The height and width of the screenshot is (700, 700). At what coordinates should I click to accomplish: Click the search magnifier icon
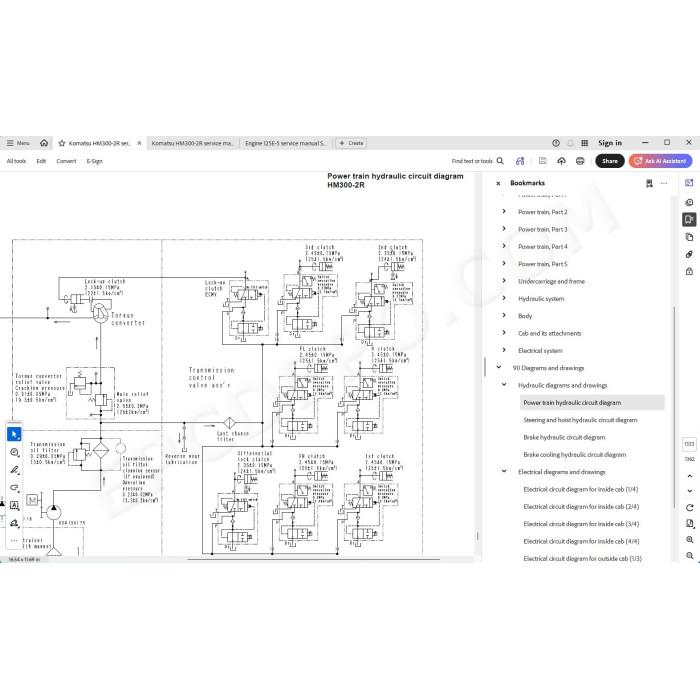(500, 161)
